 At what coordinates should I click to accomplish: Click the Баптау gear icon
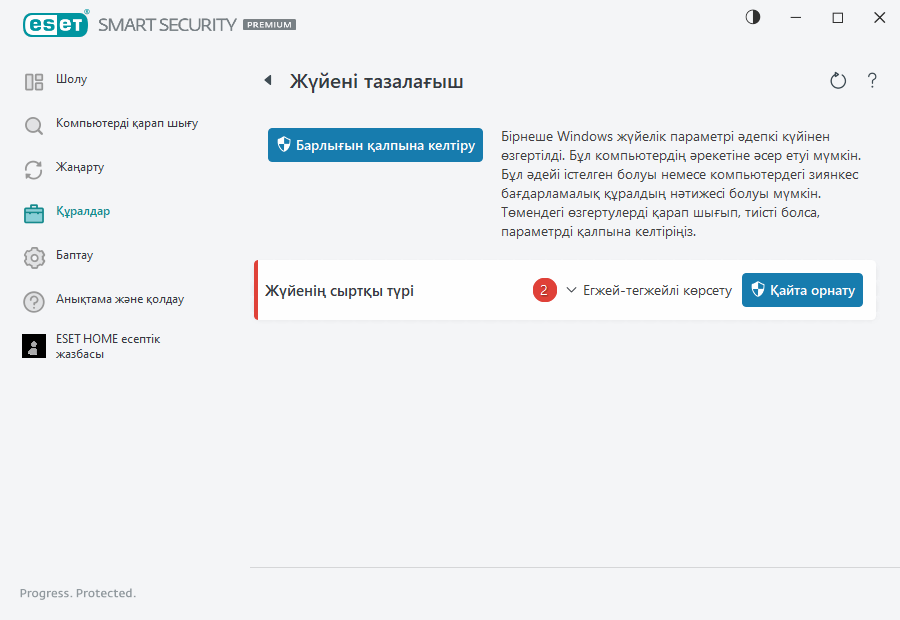(34, 257)
